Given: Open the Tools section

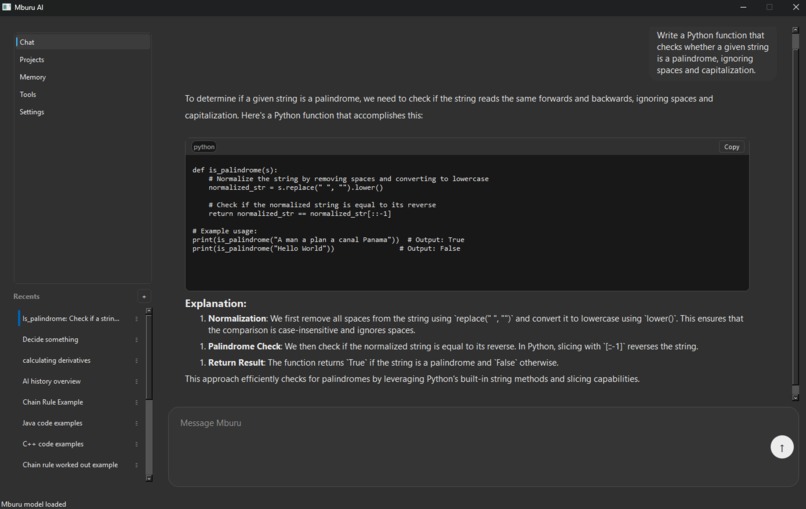Looking at the screenshot, I should [x=82, y=95].
